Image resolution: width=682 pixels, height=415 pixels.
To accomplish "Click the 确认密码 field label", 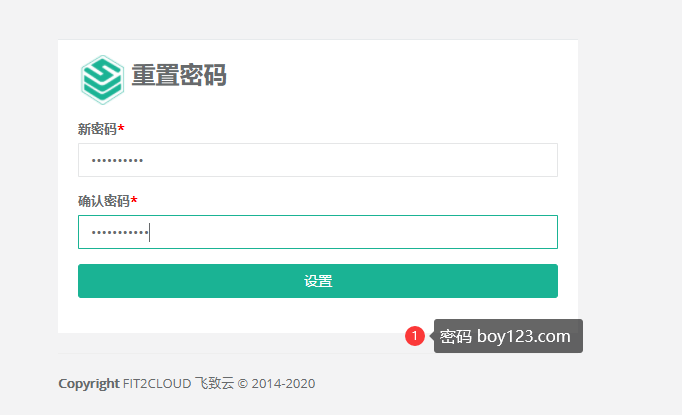I will (104, 201).
